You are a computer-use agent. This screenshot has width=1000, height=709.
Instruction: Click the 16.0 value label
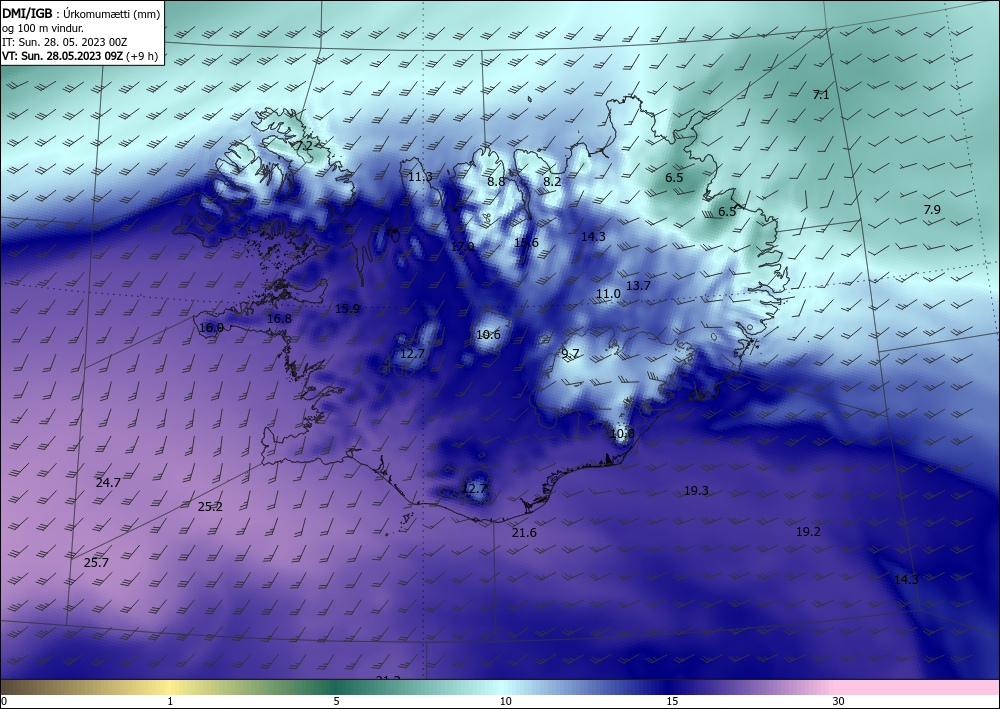[x=211, y=328]
